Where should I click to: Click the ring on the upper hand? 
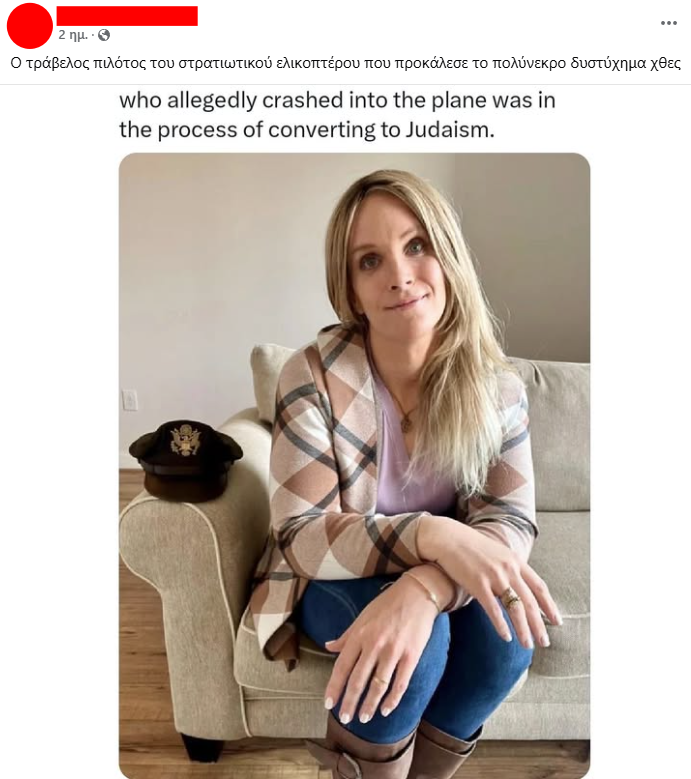511,597
